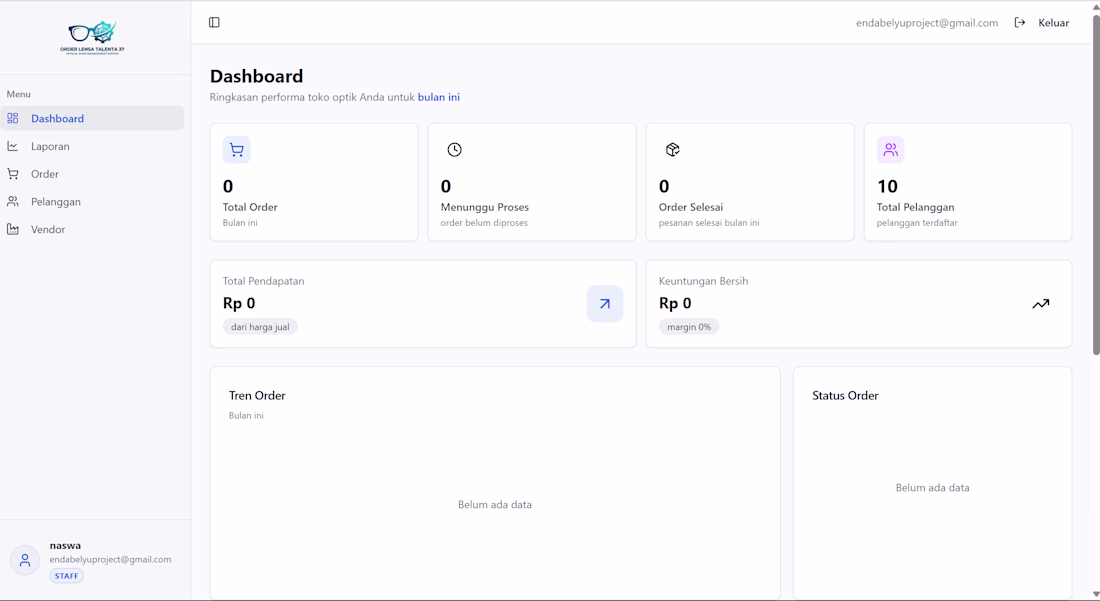Click the "Total Order" label

click(x=250, y=207)
